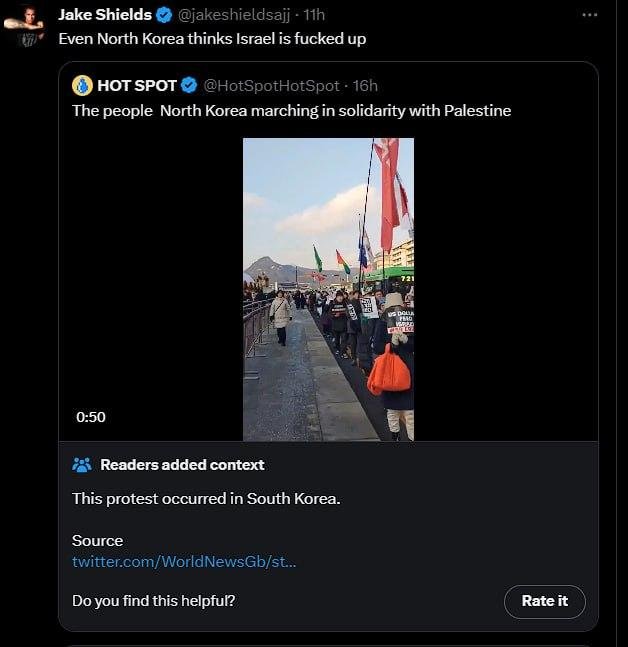Screen dimensions: 628x647
Task: Click the Readers added context people icon
Action: coord(82,464)
